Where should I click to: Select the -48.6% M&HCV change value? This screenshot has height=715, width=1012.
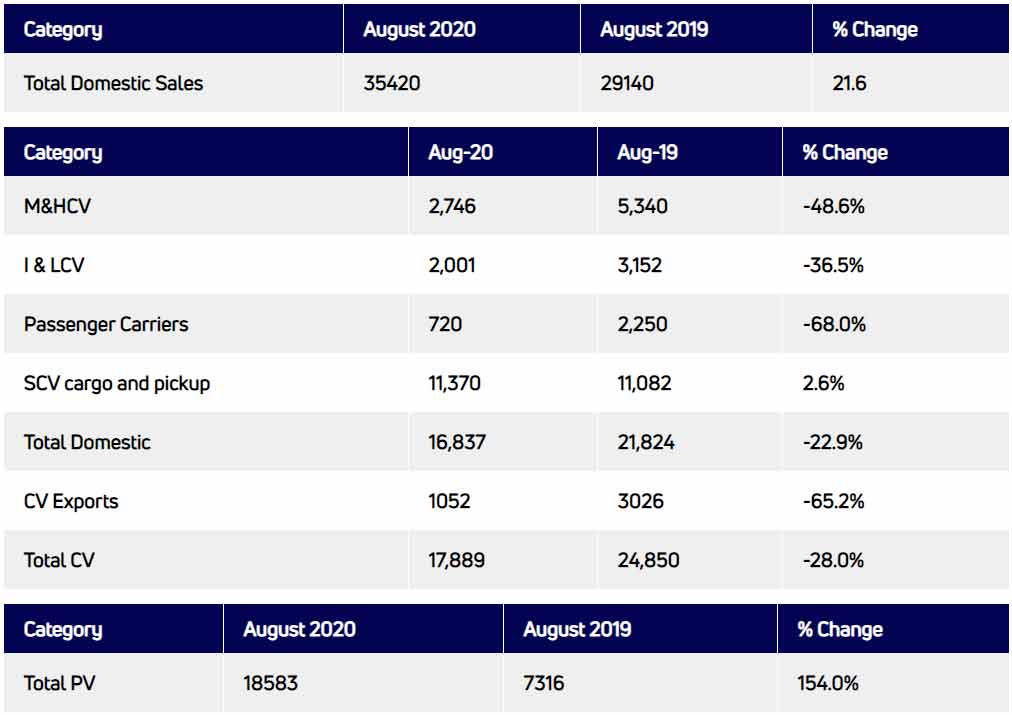(x=833, y=207)
